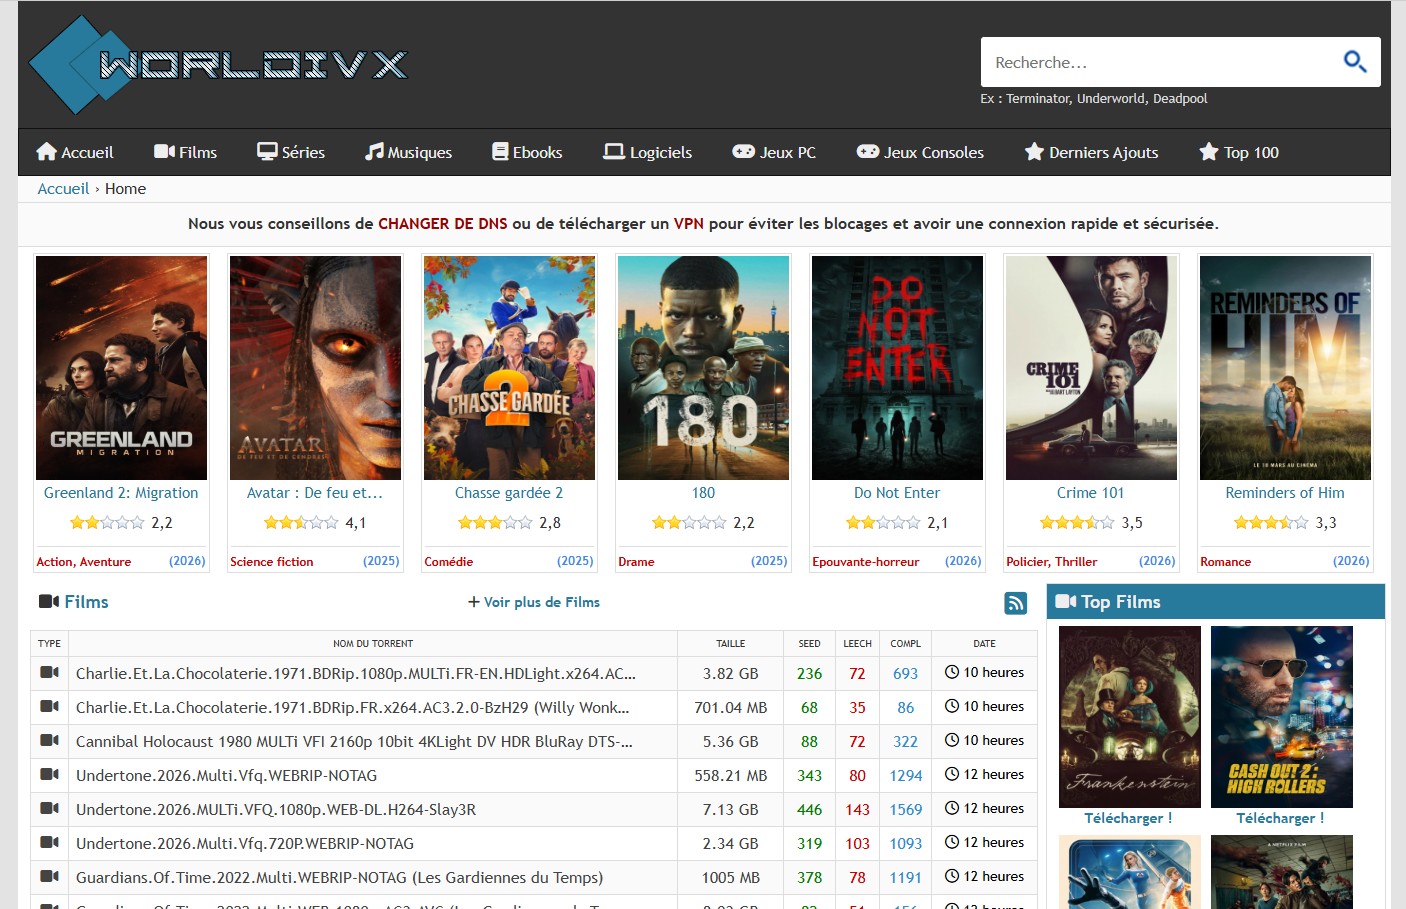
Task: Click clock icon on the 7.13 GB row
Action: click(952, 809)
